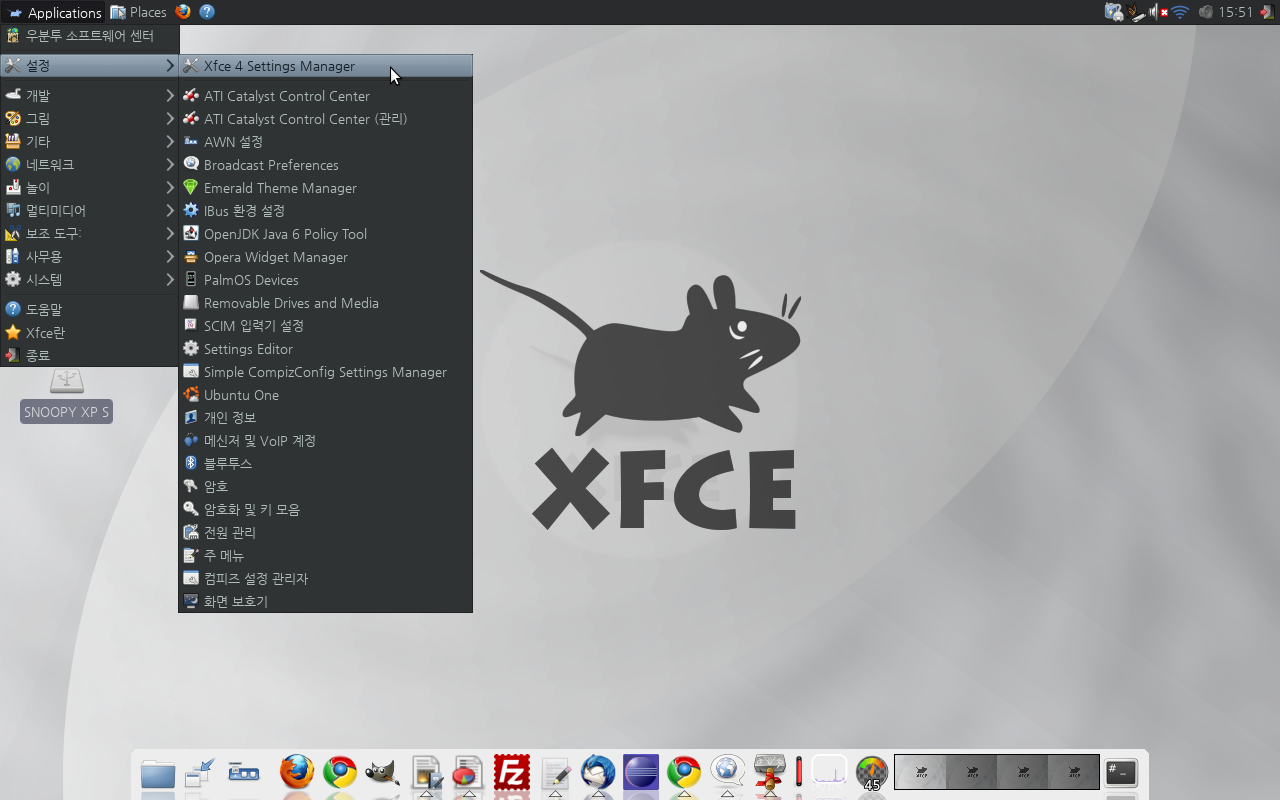Click the speedometer gauge showing 45
Image resolution: width=1280 pixels, height=800 pixels.
click(x=872, y=772)
